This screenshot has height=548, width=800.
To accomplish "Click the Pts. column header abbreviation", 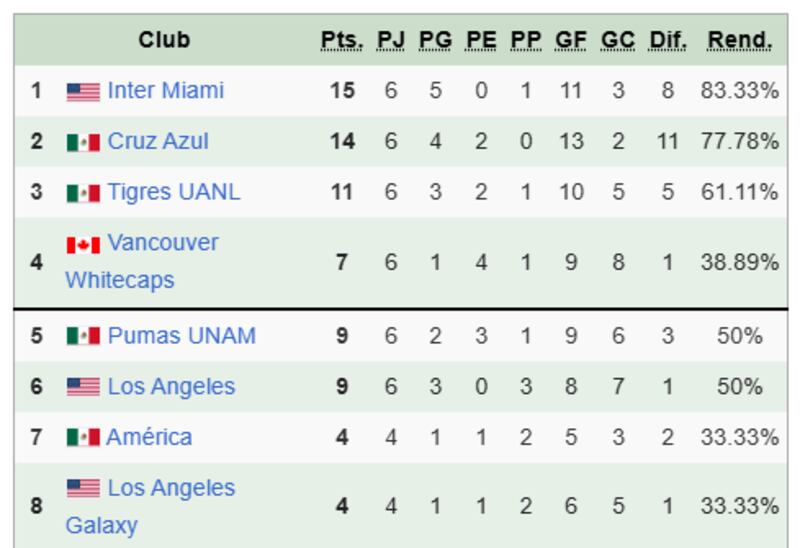I will pos(342,40).
